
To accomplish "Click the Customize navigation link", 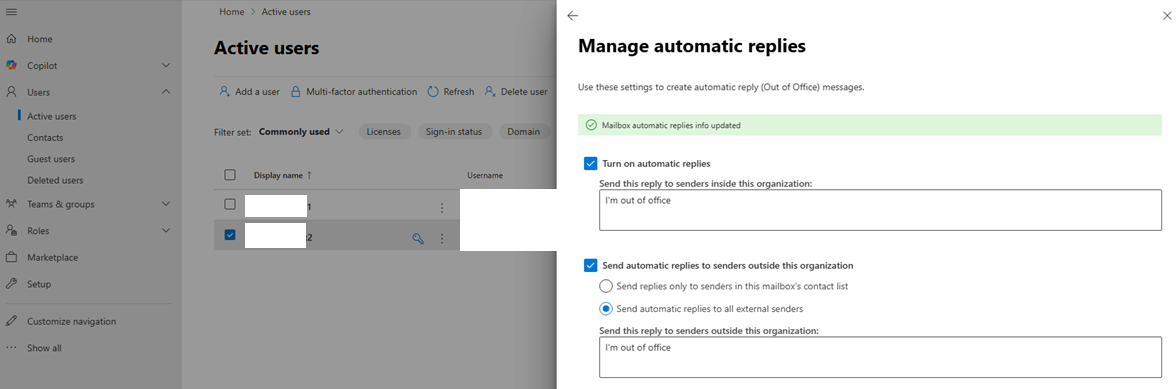I will tap(71, 321).
